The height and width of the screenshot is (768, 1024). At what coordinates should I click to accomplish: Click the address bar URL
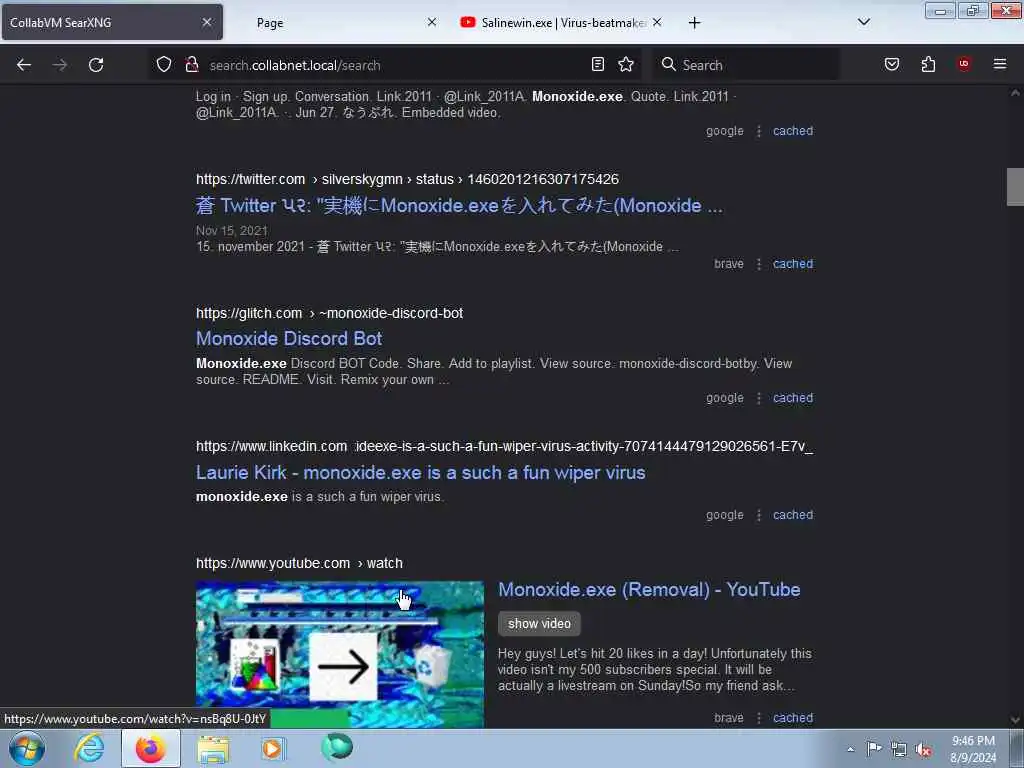(295, 65)
